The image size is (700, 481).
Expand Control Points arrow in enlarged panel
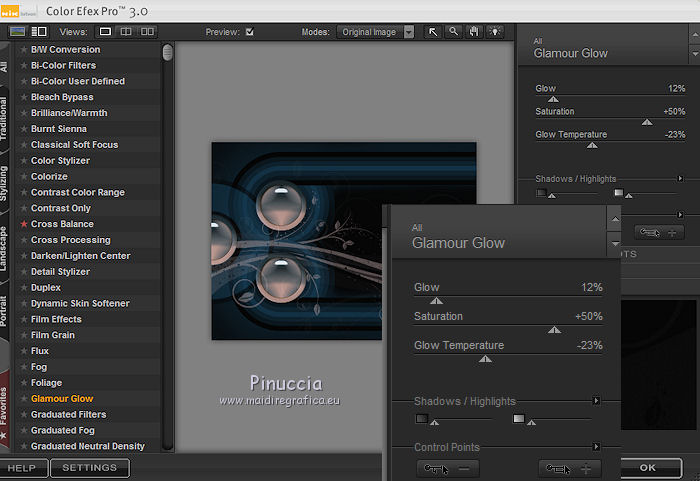click(x=596, y=447)
